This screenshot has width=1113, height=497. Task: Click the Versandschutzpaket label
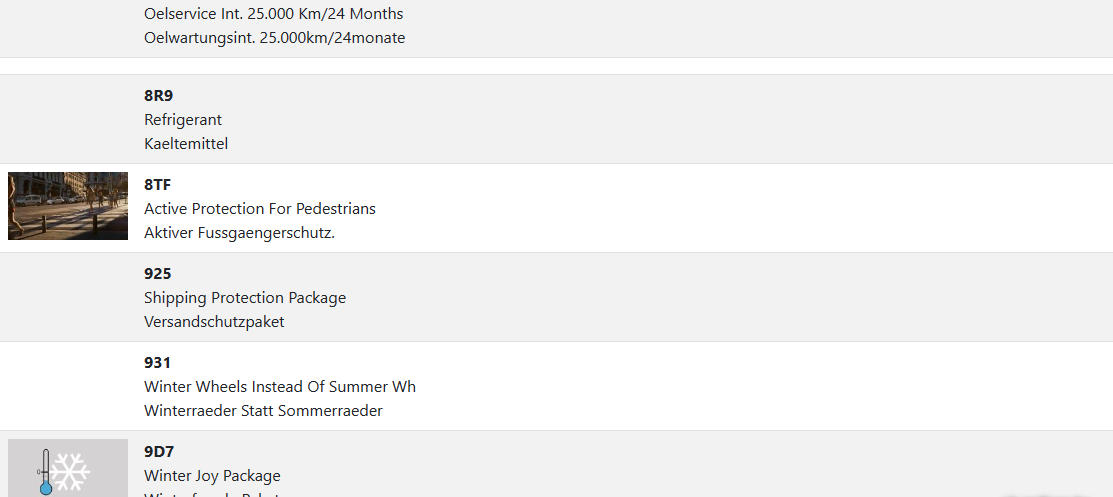coord(214,322)
